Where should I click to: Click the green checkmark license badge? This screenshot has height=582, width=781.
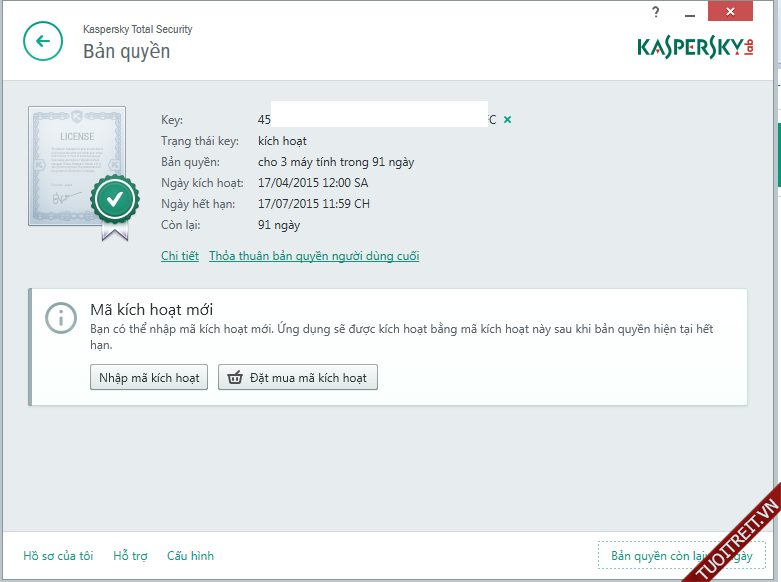tap(115, 200)
